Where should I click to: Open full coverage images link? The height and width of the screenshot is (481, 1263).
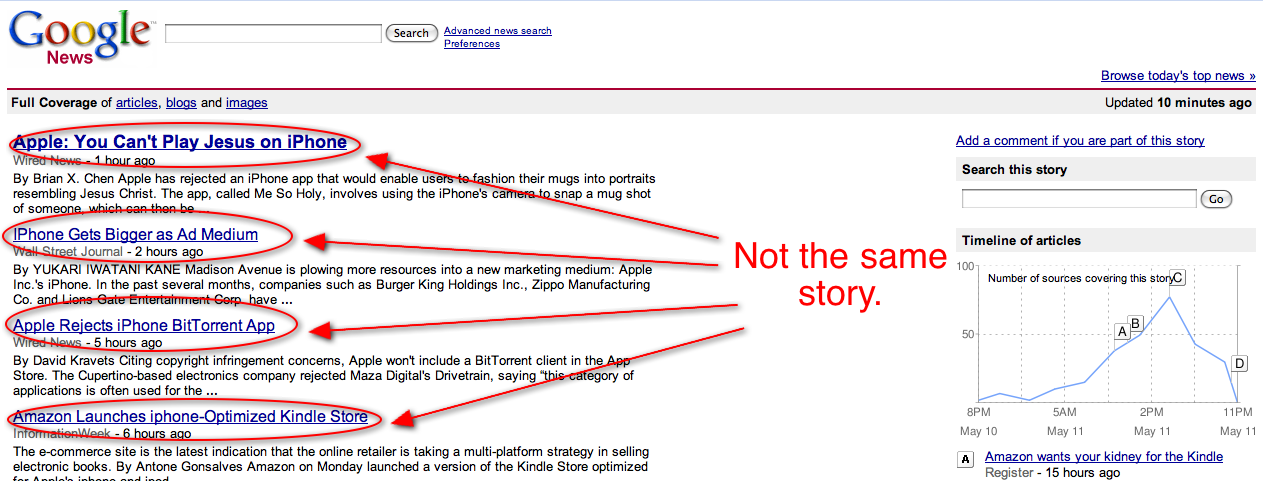pyautogui.click(x=247, y=103)
